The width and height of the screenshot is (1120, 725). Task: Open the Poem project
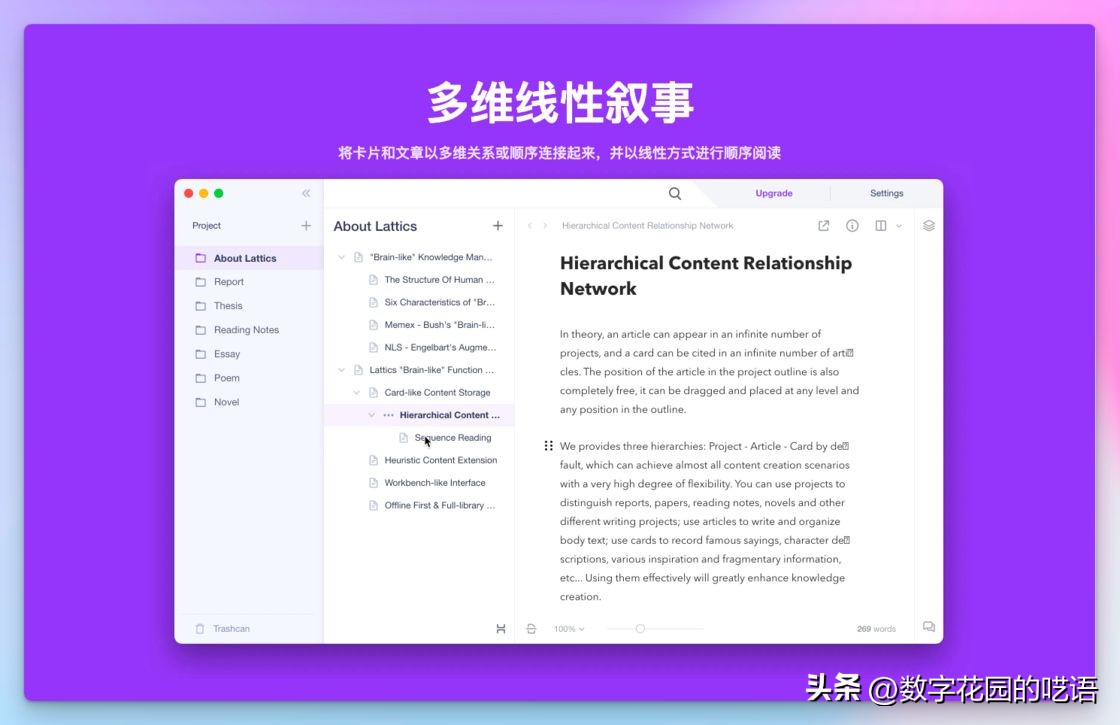(249, 378)
